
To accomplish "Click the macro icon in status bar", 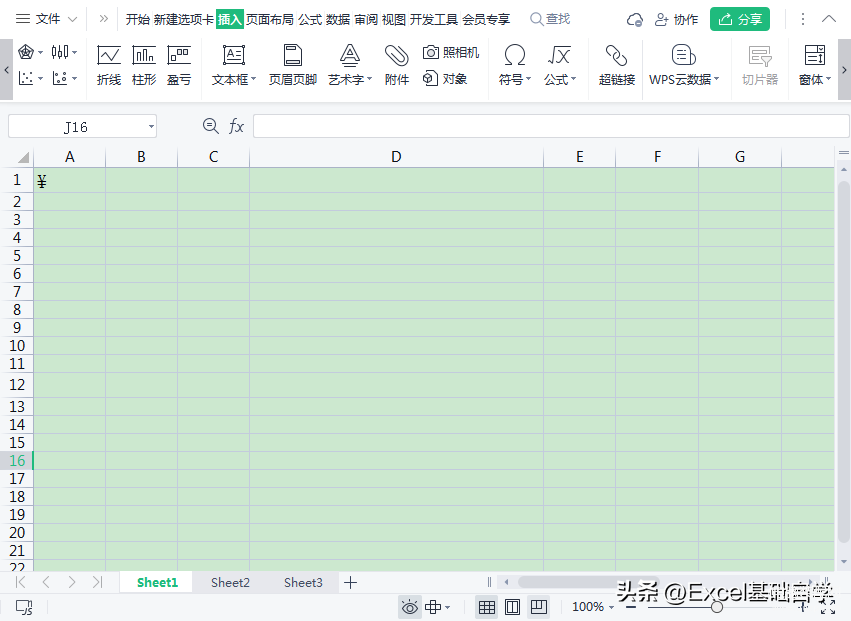I will (24, 607).
